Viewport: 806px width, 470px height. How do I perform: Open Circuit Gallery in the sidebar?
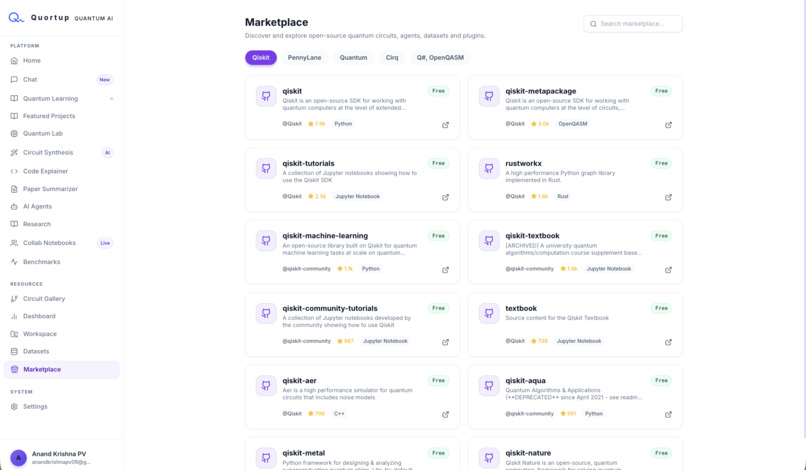click(x=62, y=299)
